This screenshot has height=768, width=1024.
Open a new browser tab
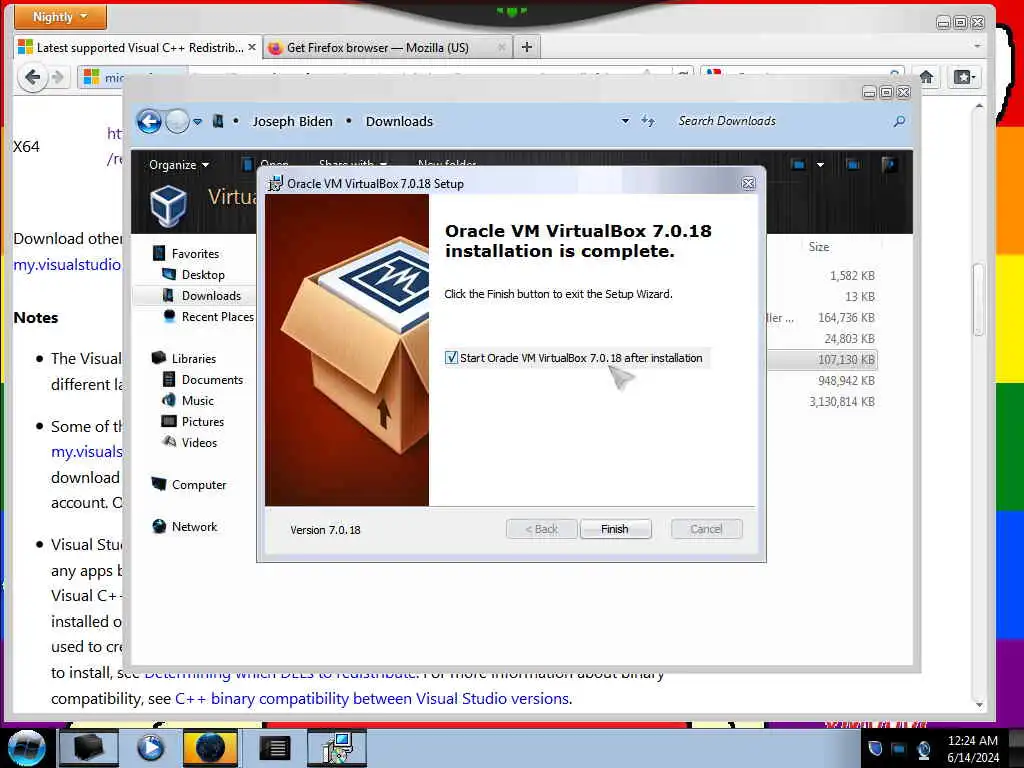pos(527,47)
